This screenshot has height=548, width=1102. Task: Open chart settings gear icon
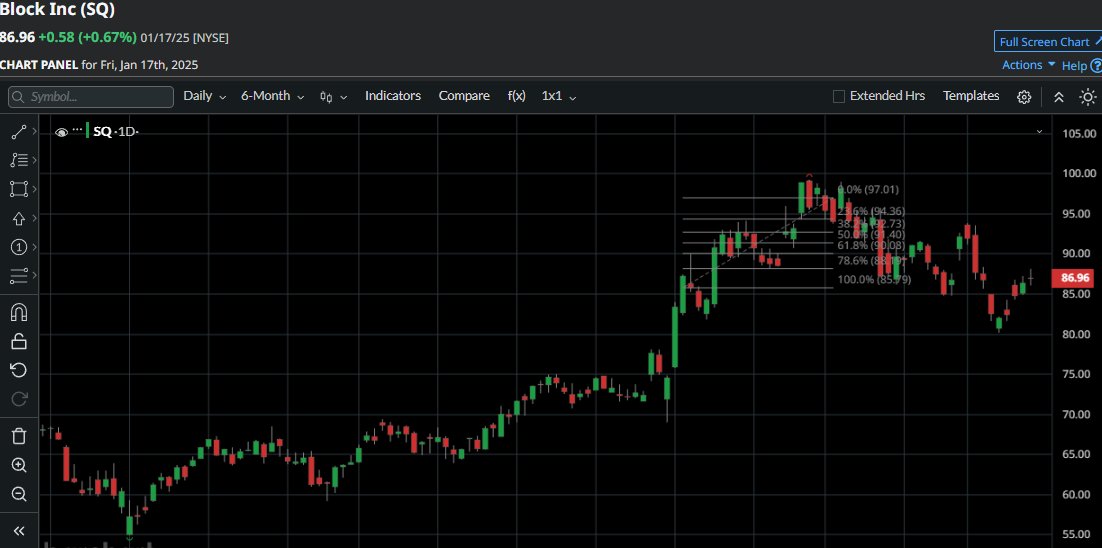coord(1024,97)
